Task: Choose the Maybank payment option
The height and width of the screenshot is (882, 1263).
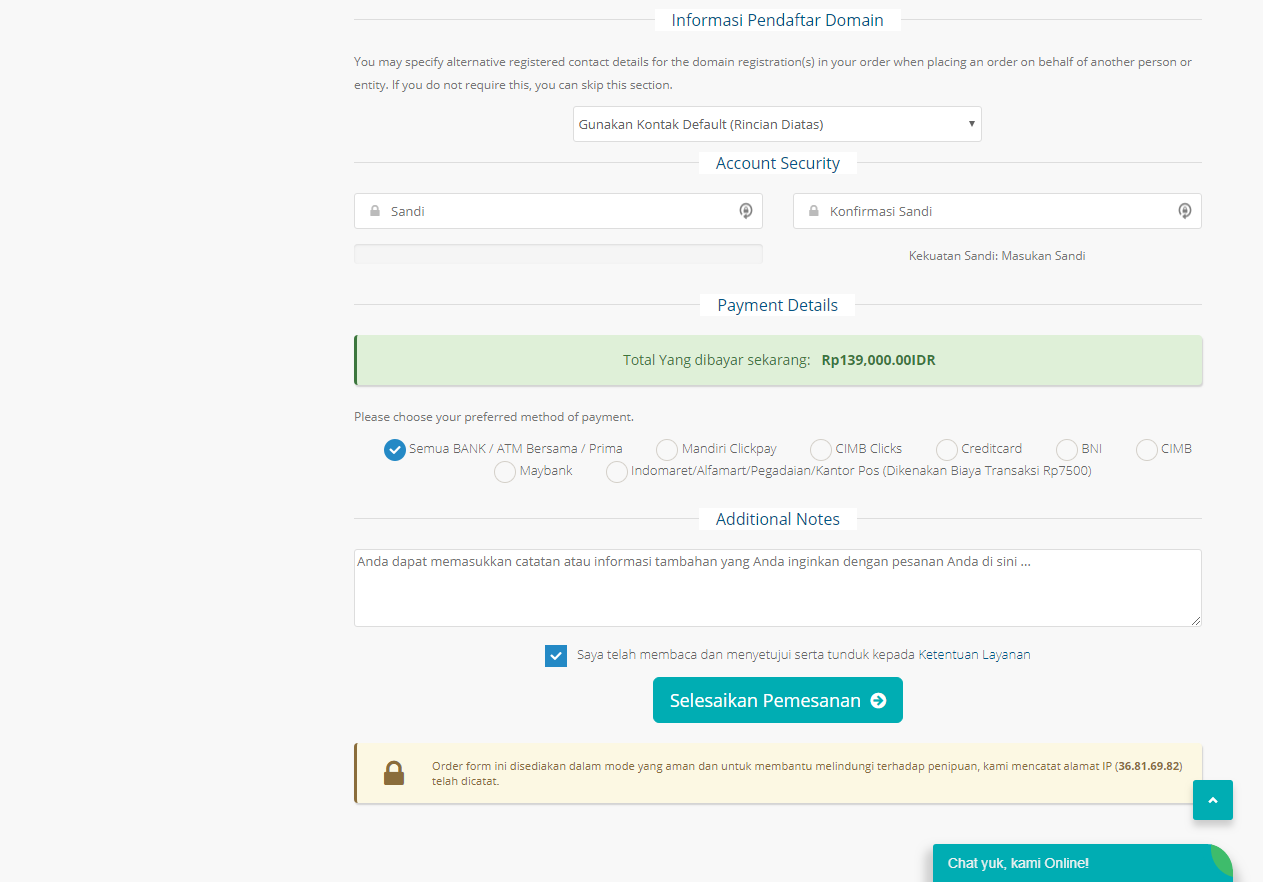Action: click(505, 472)
